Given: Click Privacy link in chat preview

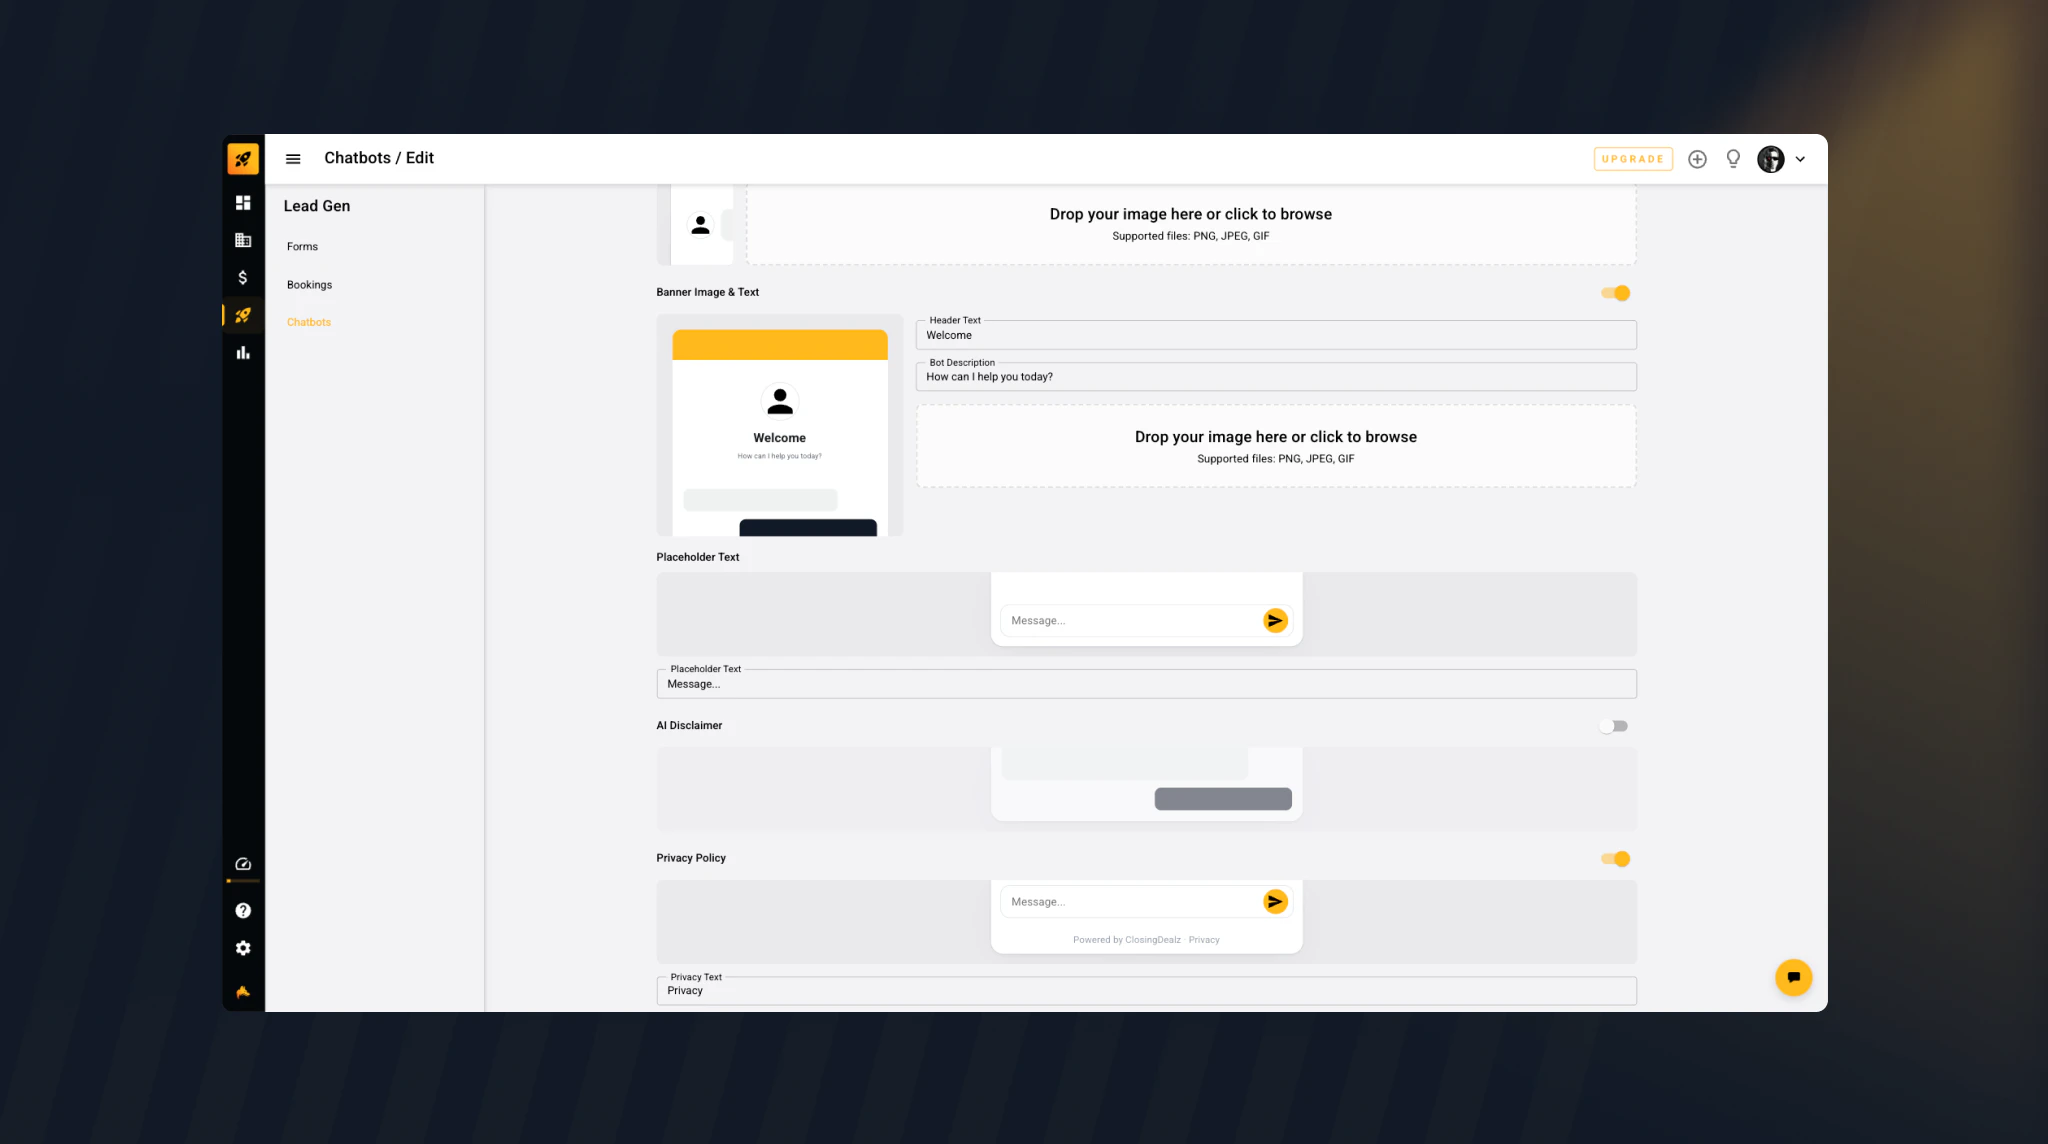Looking at the screenshot, I should click(1204, 940).
